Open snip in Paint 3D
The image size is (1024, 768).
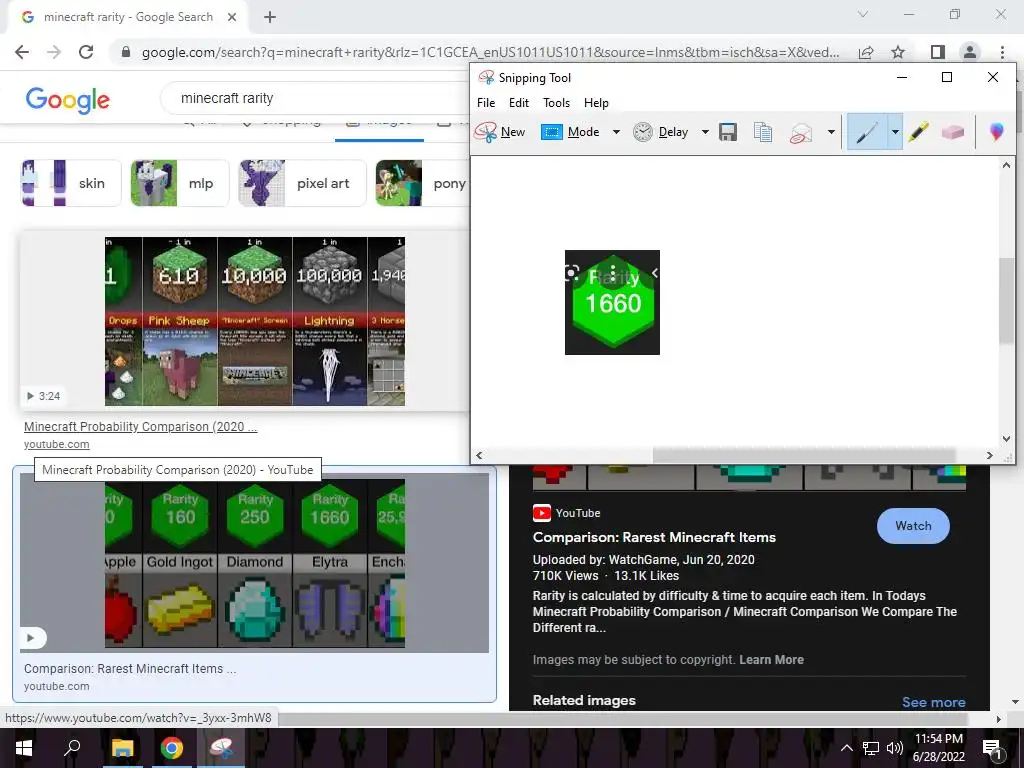point(997,132)
